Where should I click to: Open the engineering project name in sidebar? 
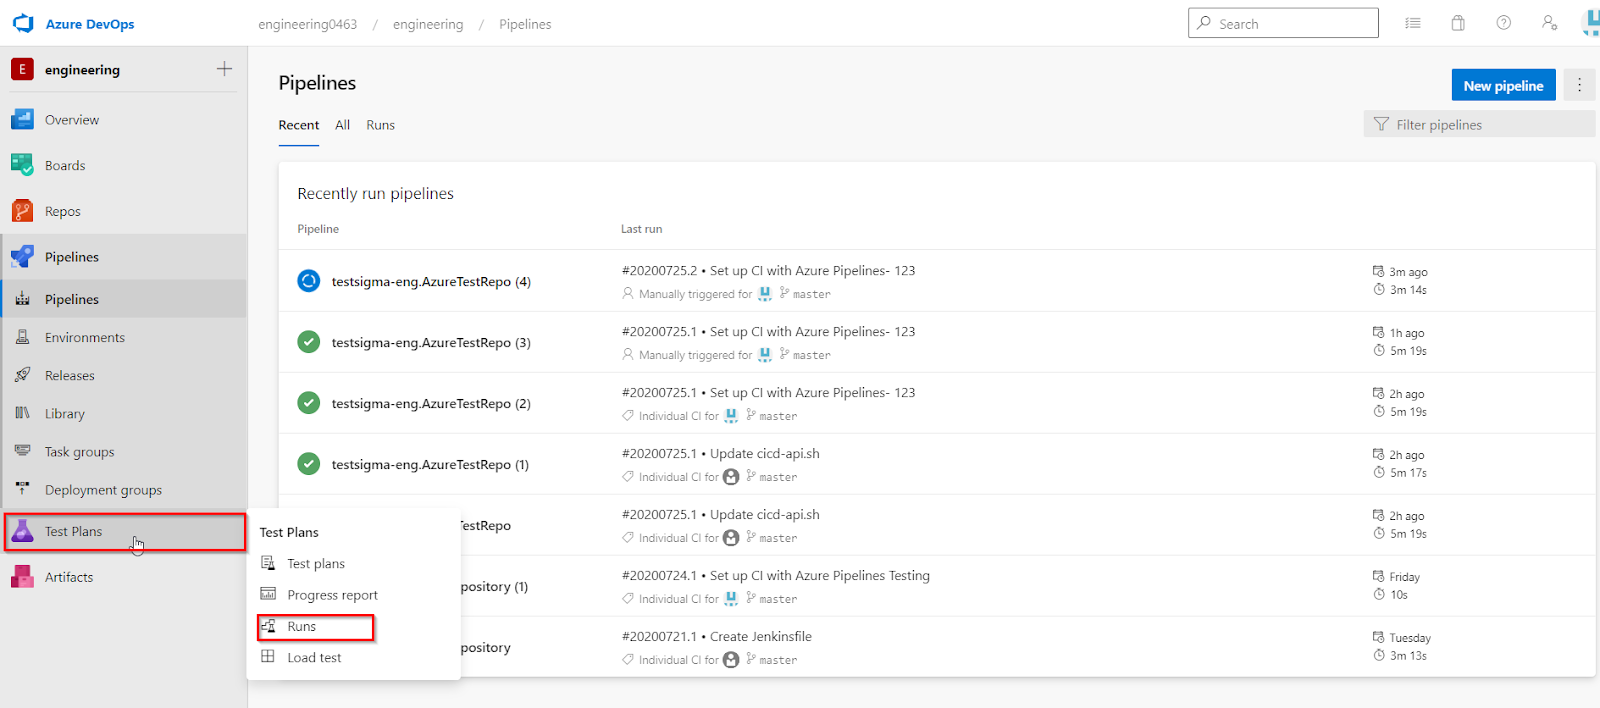82,70
